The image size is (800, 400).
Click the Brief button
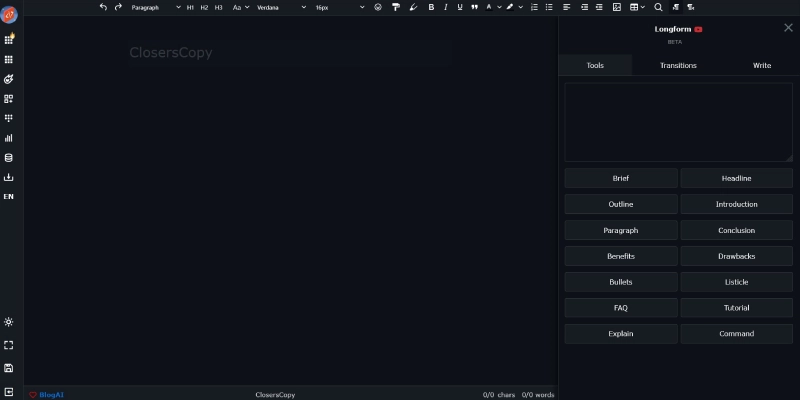(x=621, y=178)
